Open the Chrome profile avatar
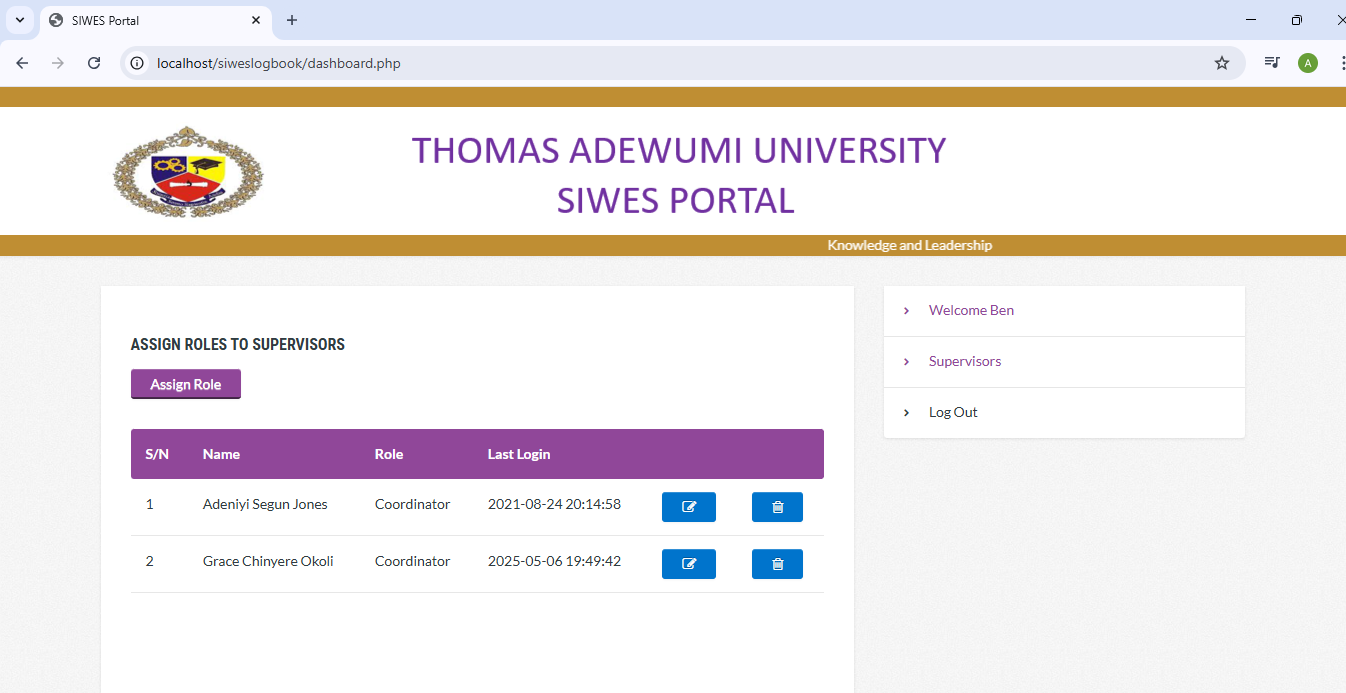 click(x=1307, y=63)
